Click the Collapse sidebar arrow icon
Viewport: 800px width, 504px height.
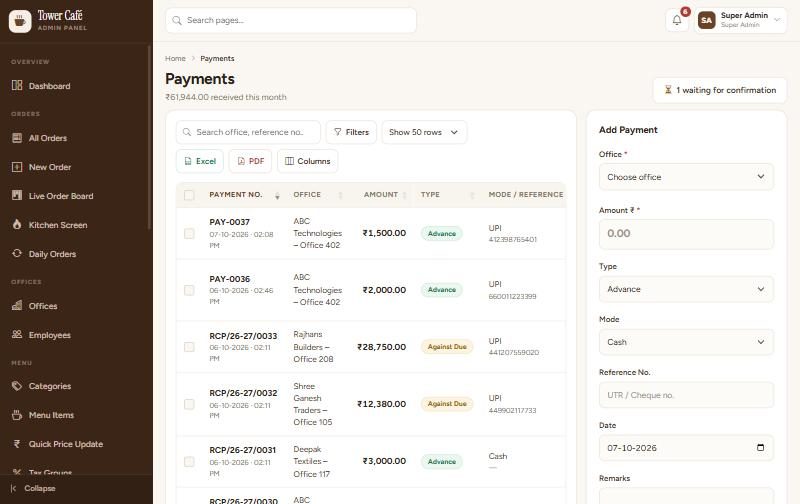[x=13, y=488]
